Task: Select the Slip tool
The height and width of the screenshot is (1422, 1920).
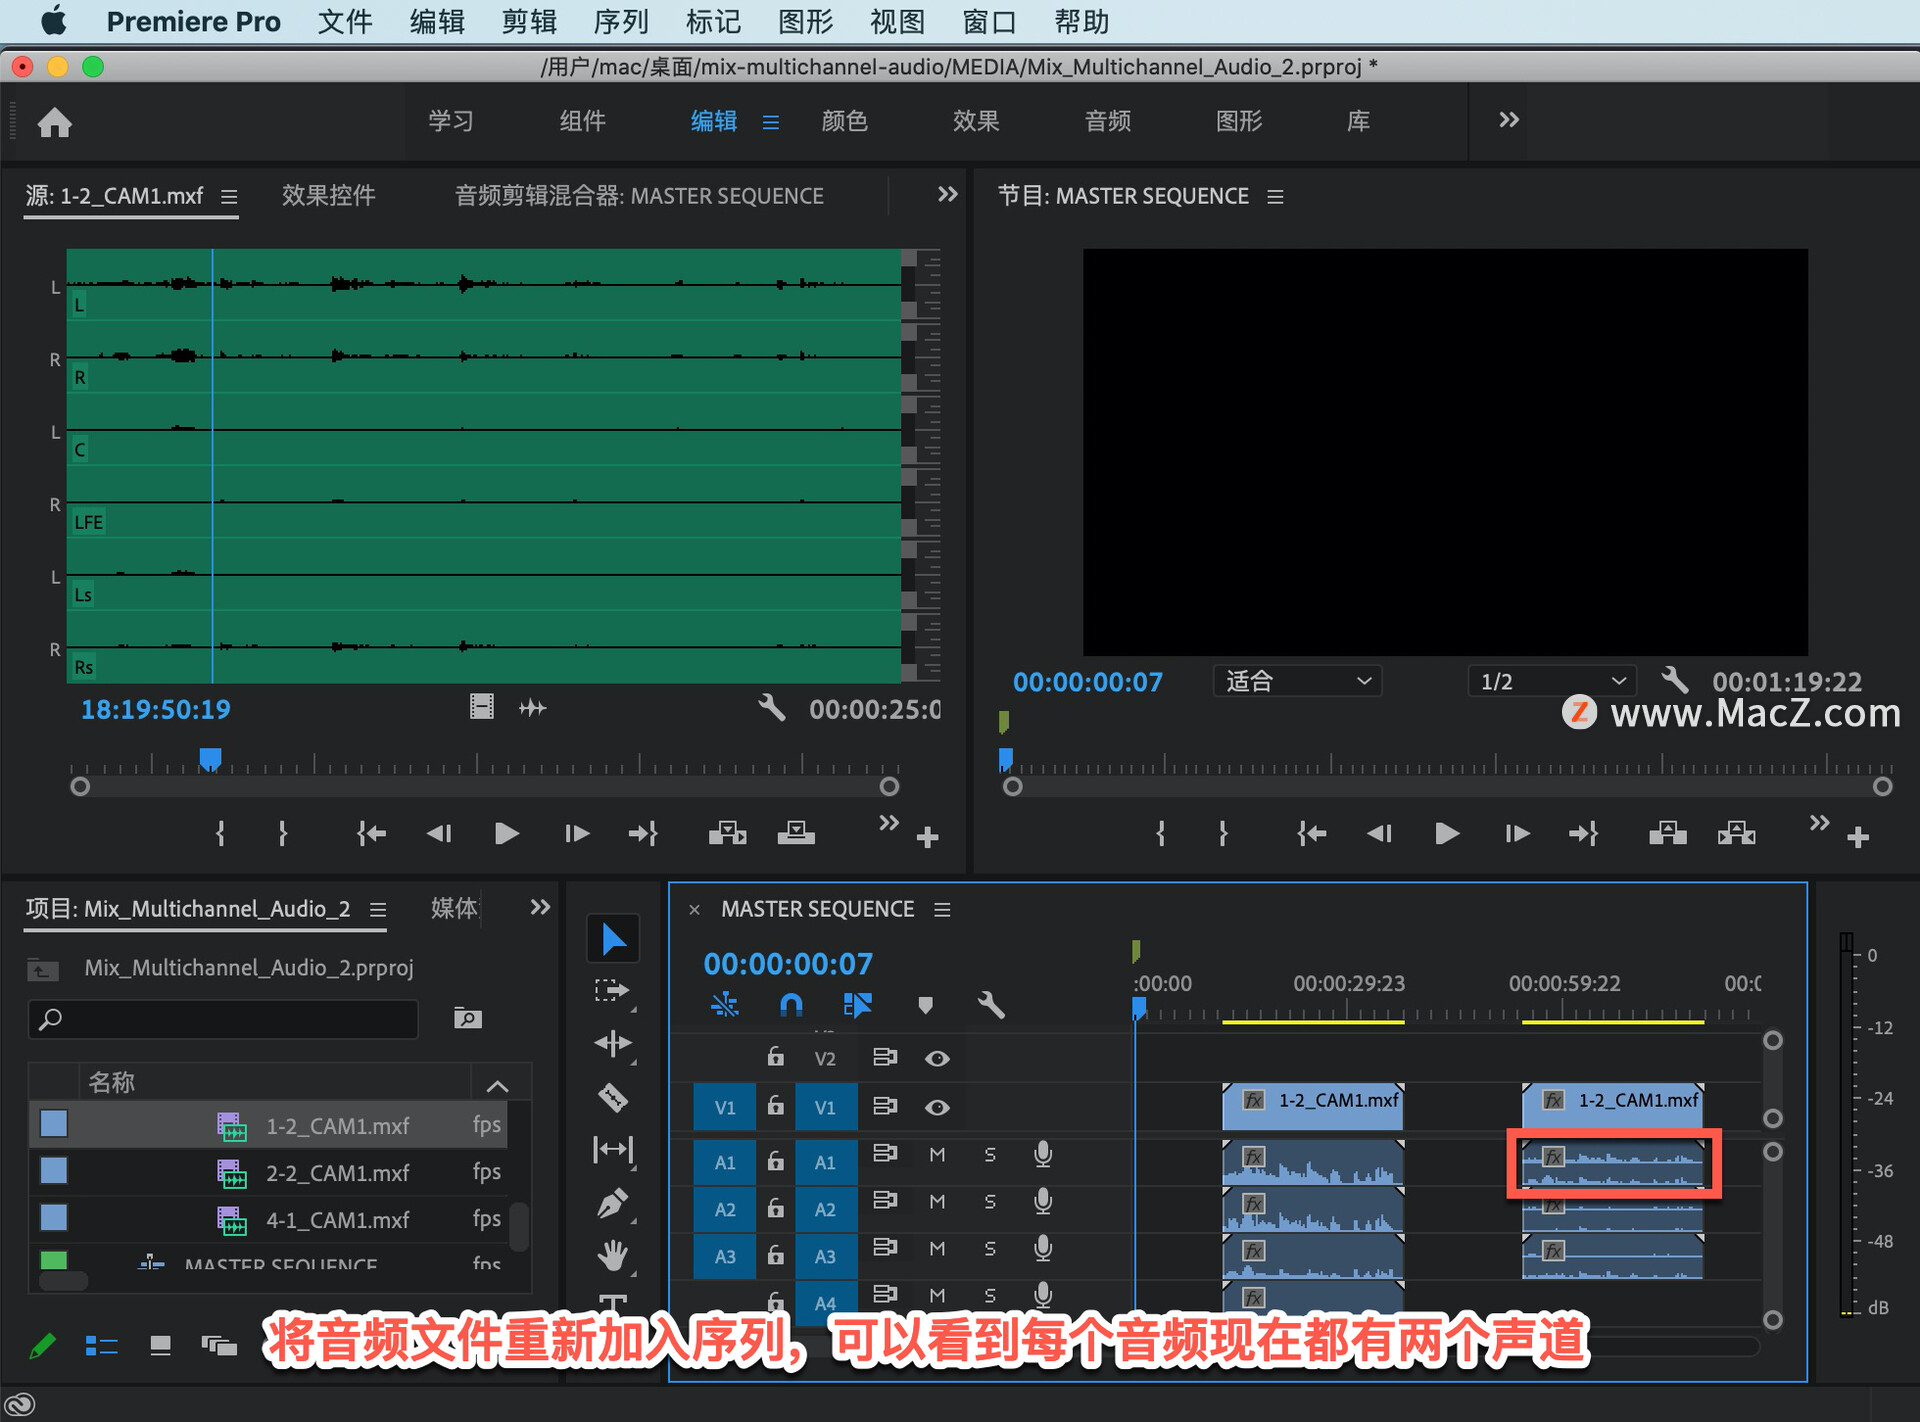Action: tap(612, 1150)
